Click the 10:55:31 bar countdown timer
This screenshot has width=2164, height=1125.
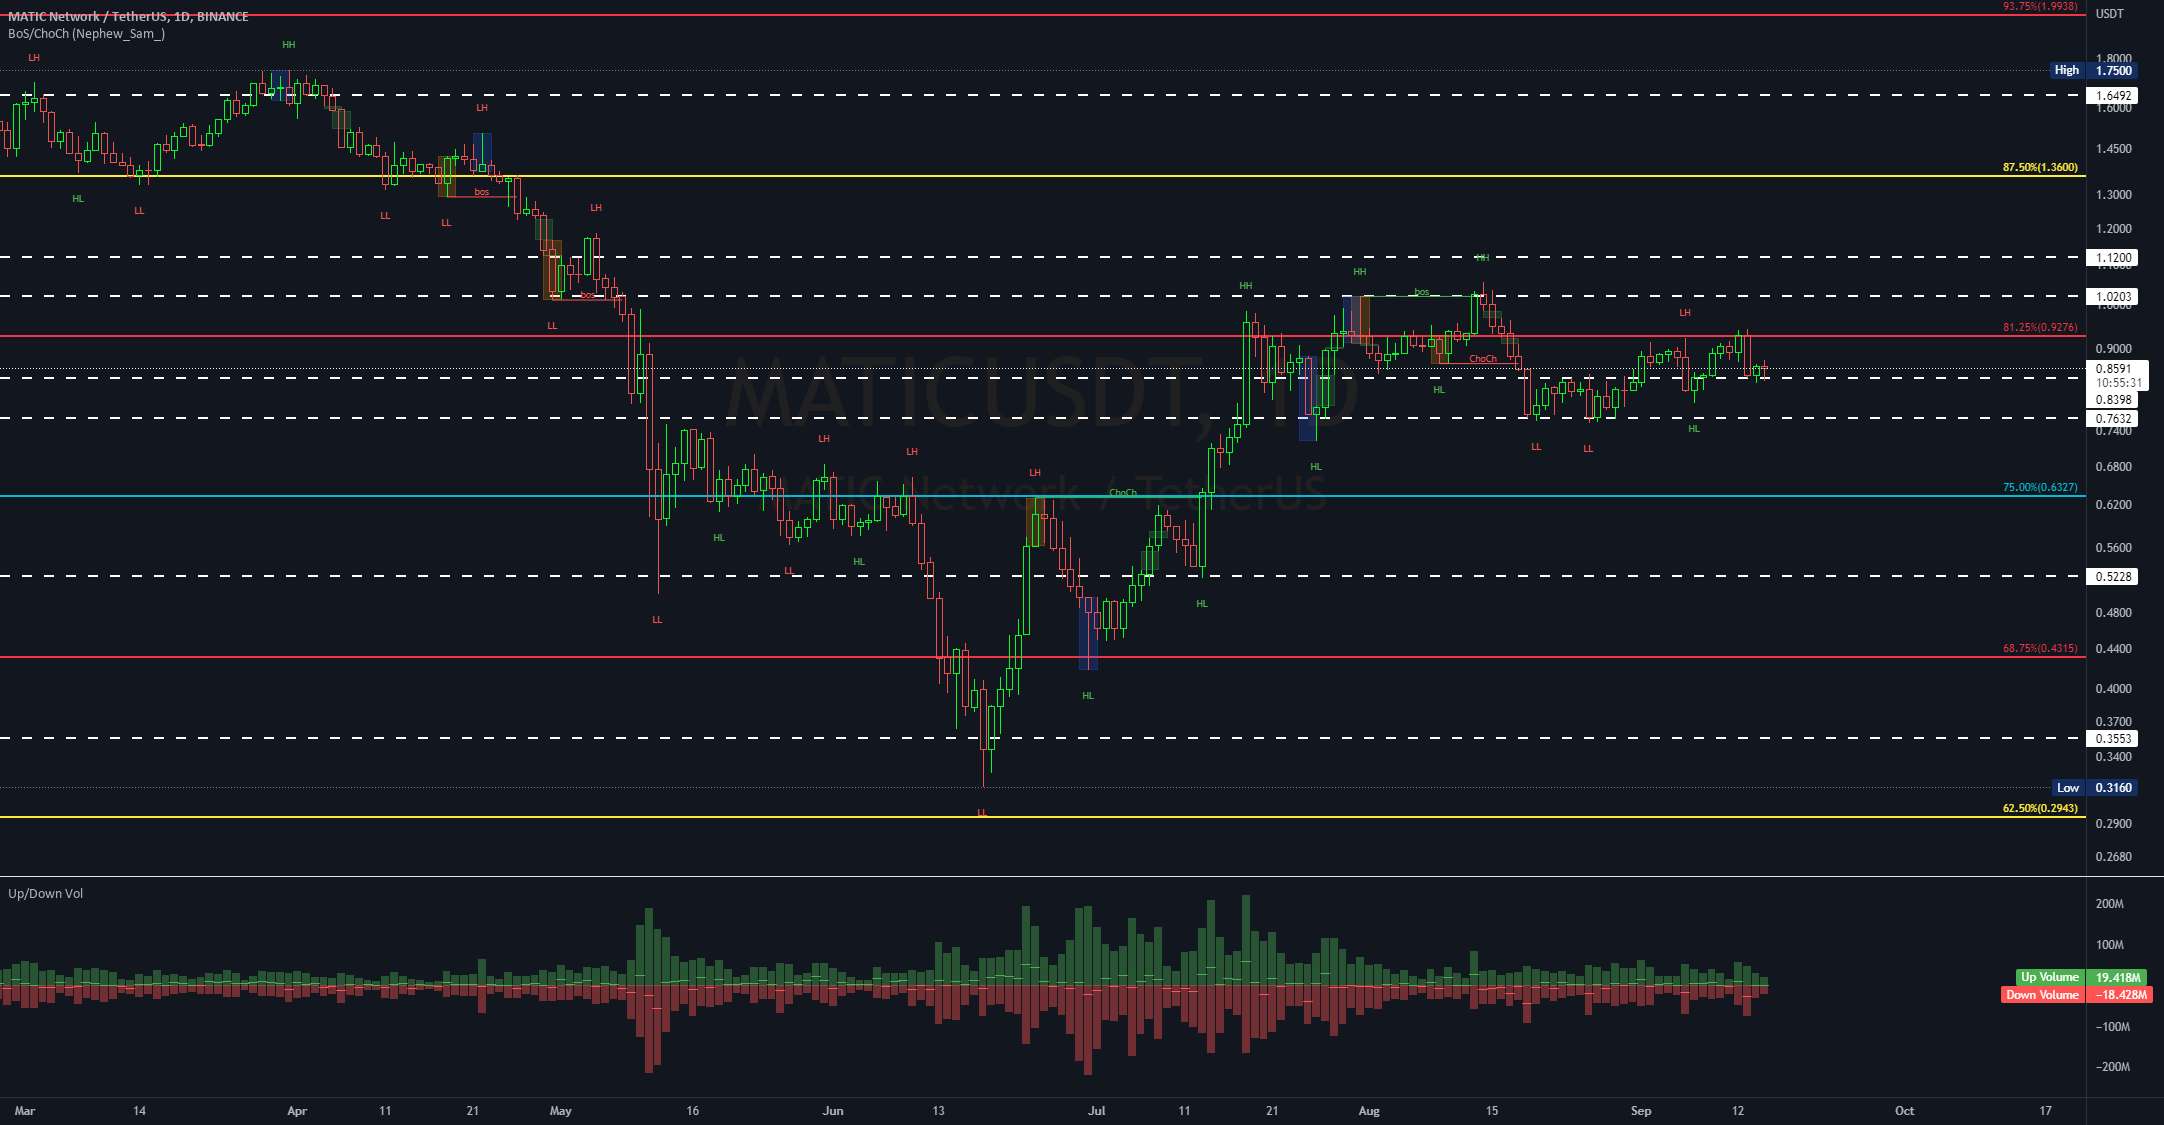2119,383
